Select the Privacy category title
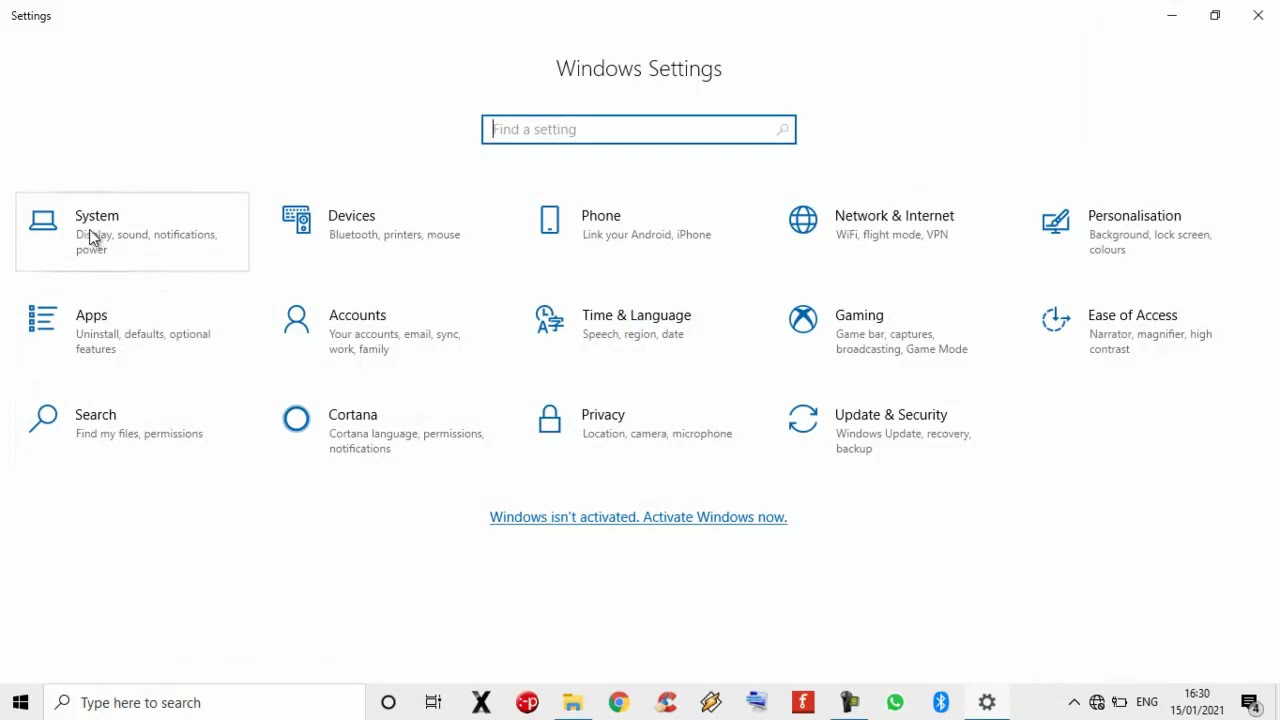 pos(603,414)
